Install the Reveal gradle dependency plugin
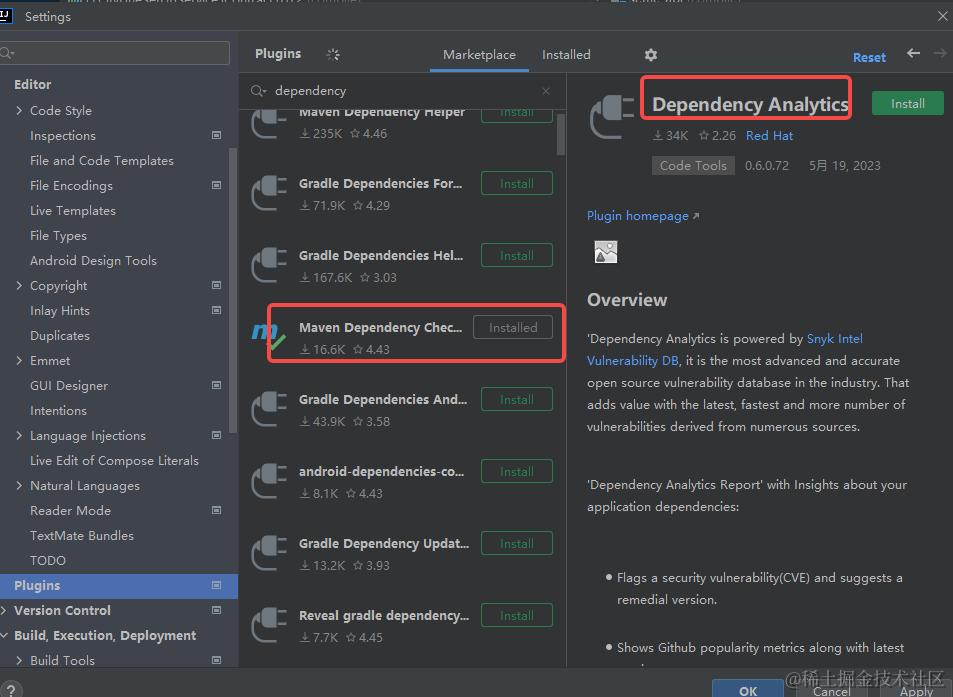The height and width of the screenshot is (697, 953). click(517, 616)
